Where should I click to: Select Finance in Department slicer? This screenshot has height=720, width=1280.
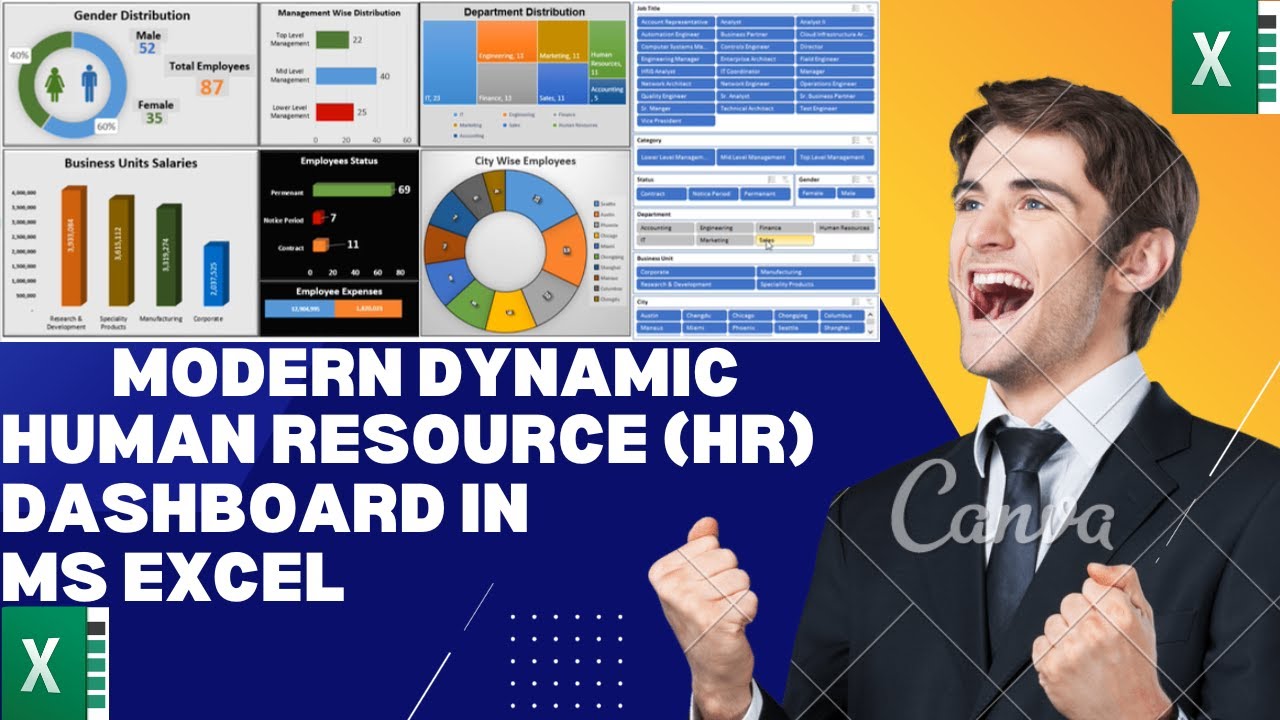tap(785, 228)
